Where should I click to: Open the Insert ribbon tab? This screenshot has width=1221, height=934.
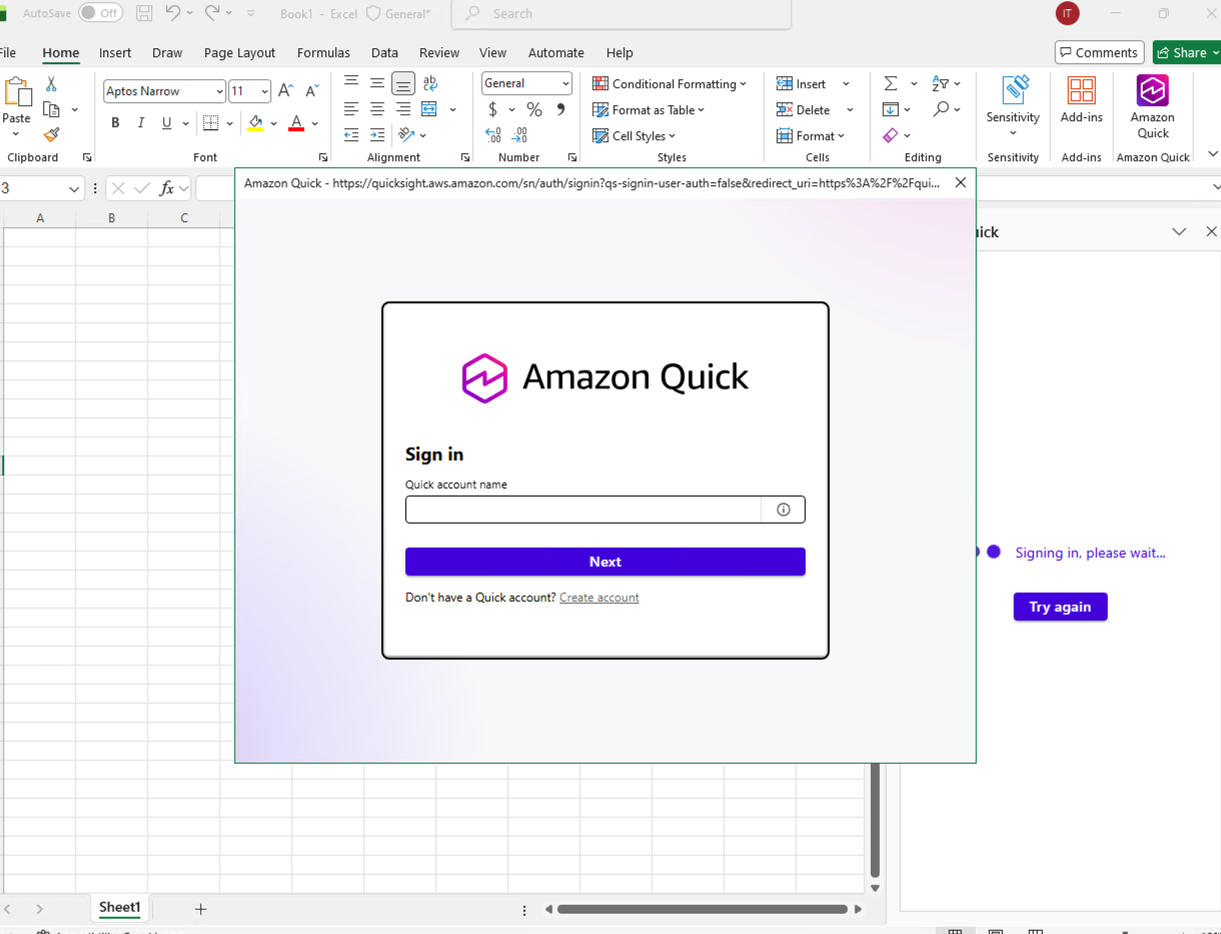click(x=115, y=53)
